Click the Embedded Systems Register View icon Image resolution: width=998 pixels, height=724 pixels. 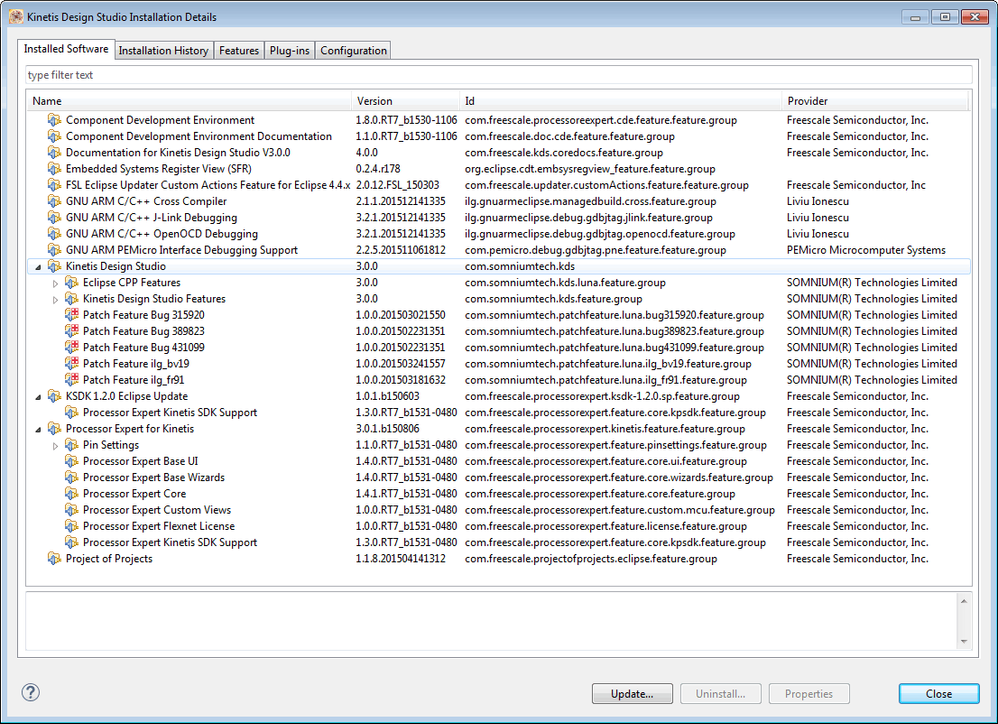coord(55,169)
